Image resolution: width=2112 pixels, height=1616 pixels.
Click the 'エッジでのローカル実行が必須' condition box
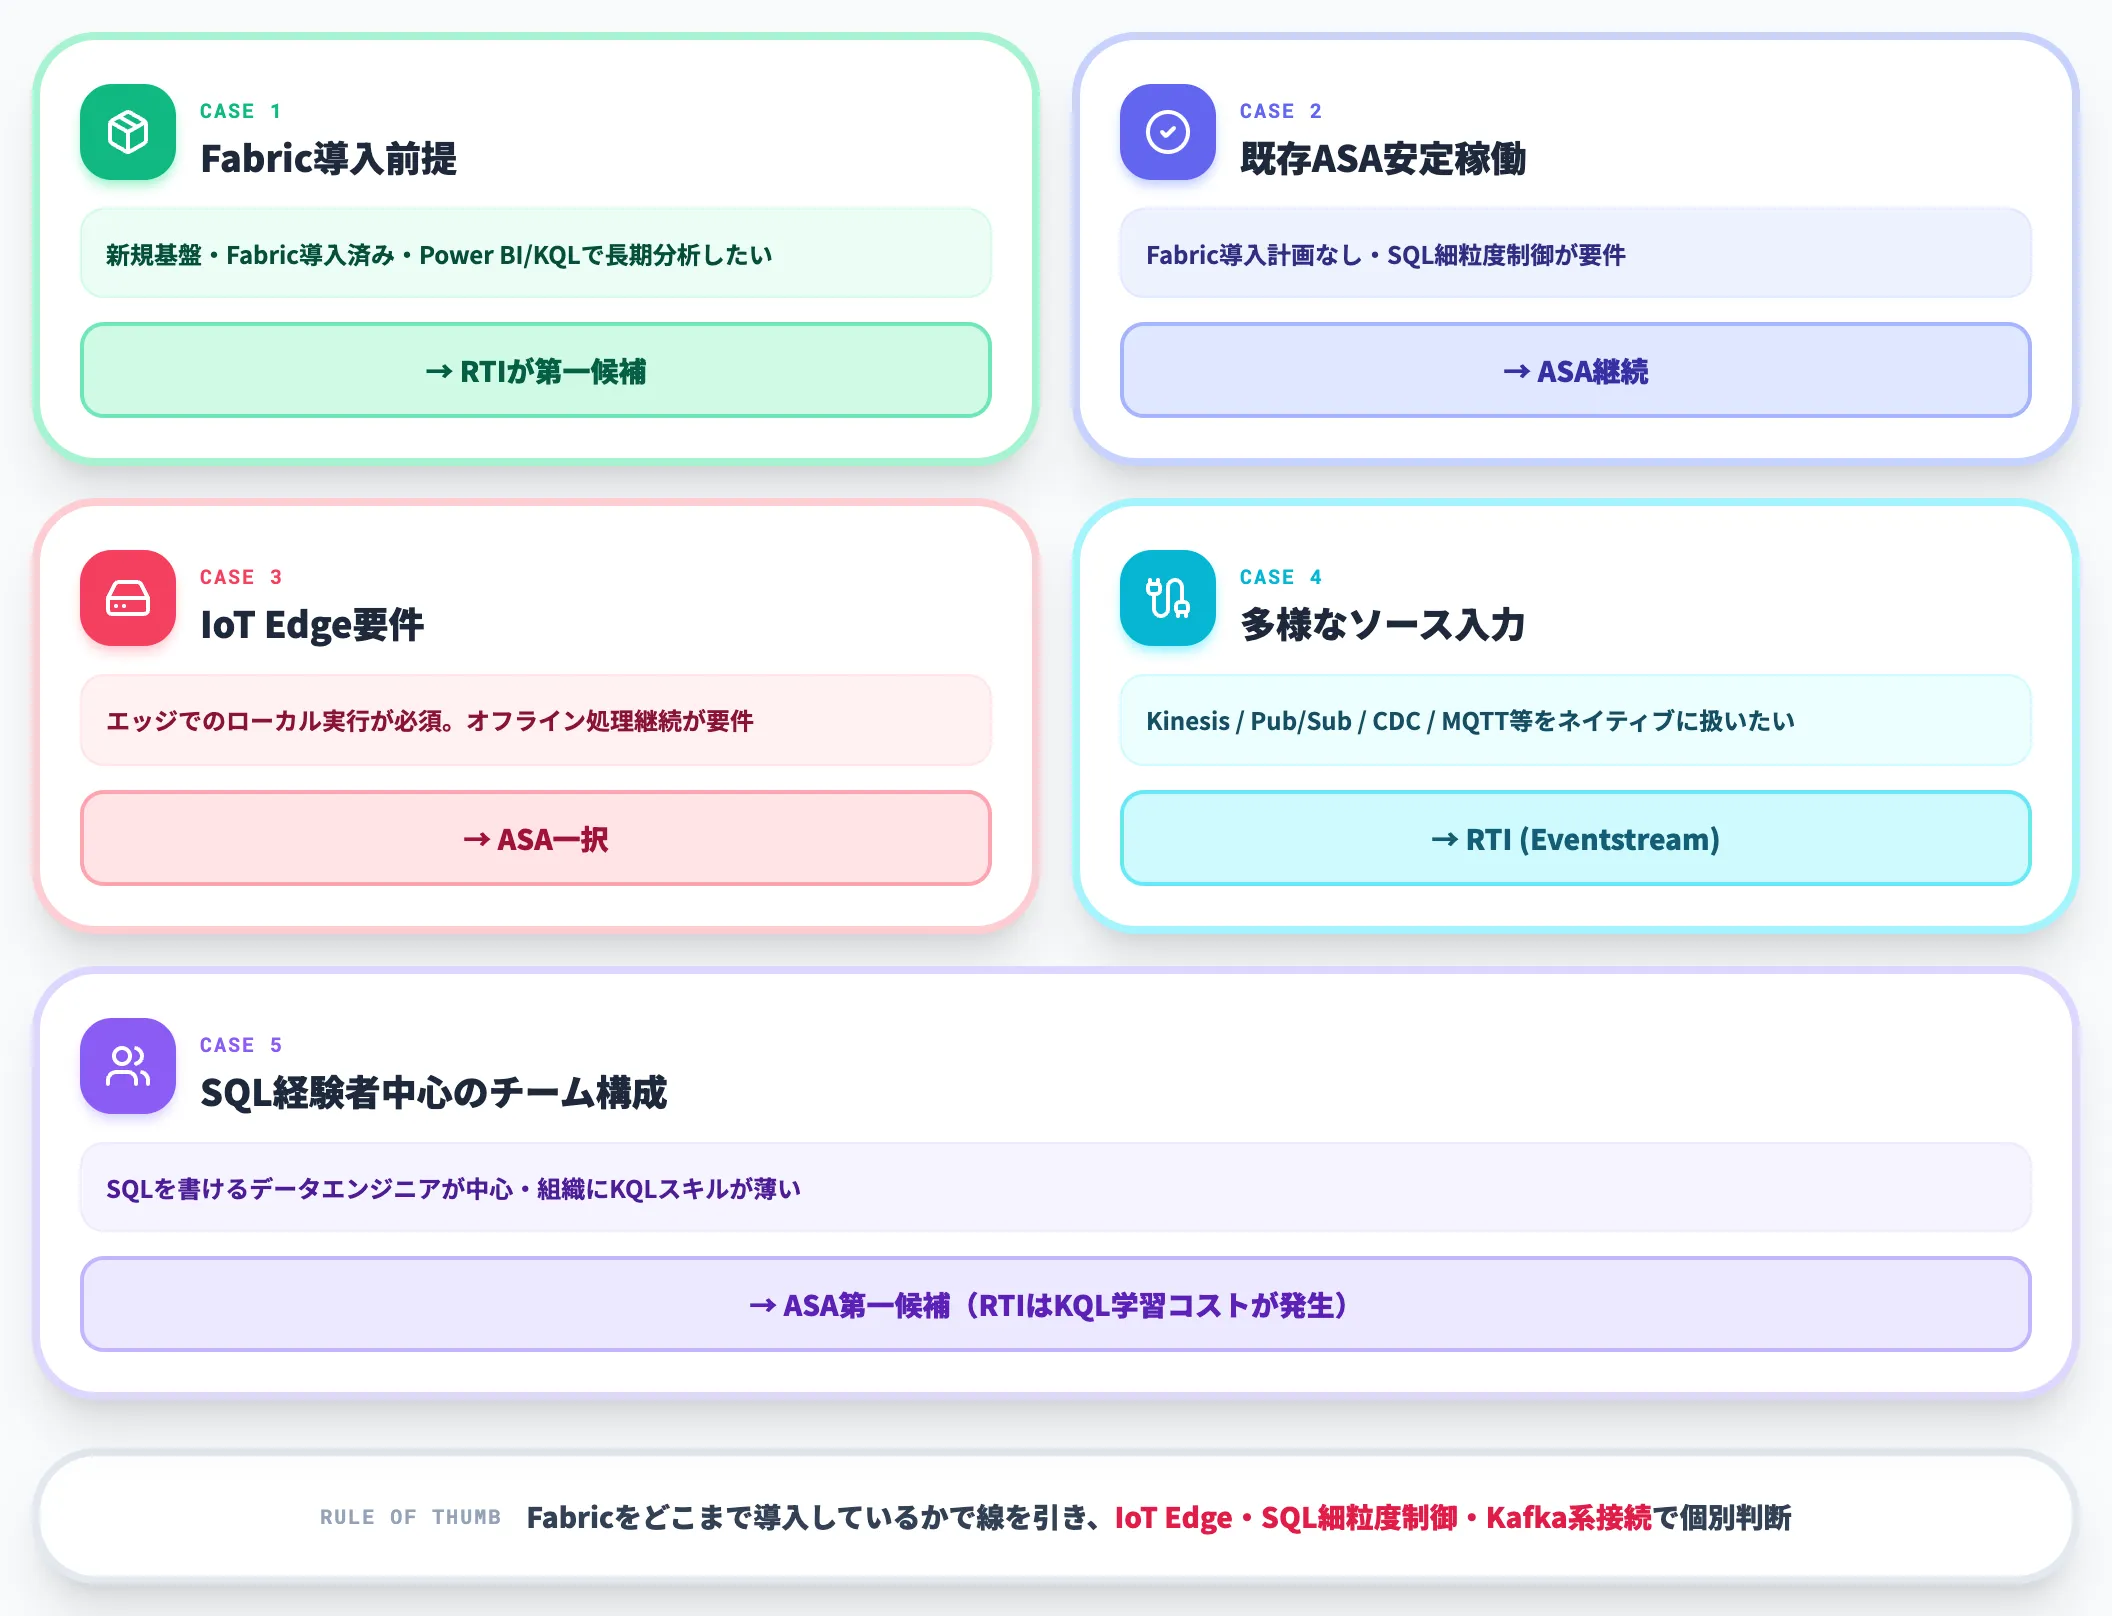[536, 720]
